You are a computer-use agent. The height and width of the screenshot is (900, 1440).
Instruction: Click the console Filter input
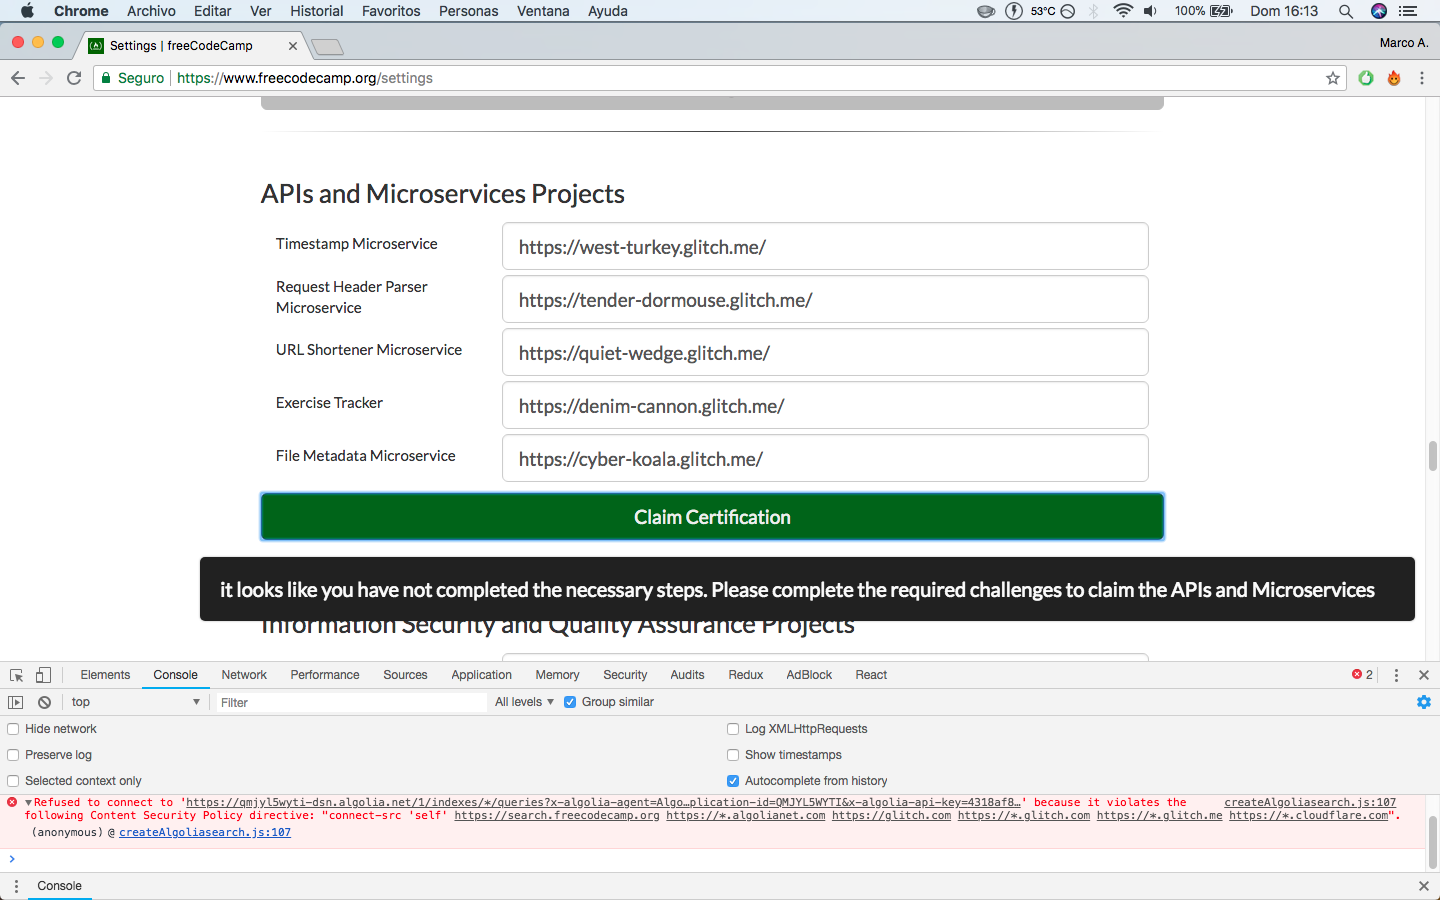point(350,702)
